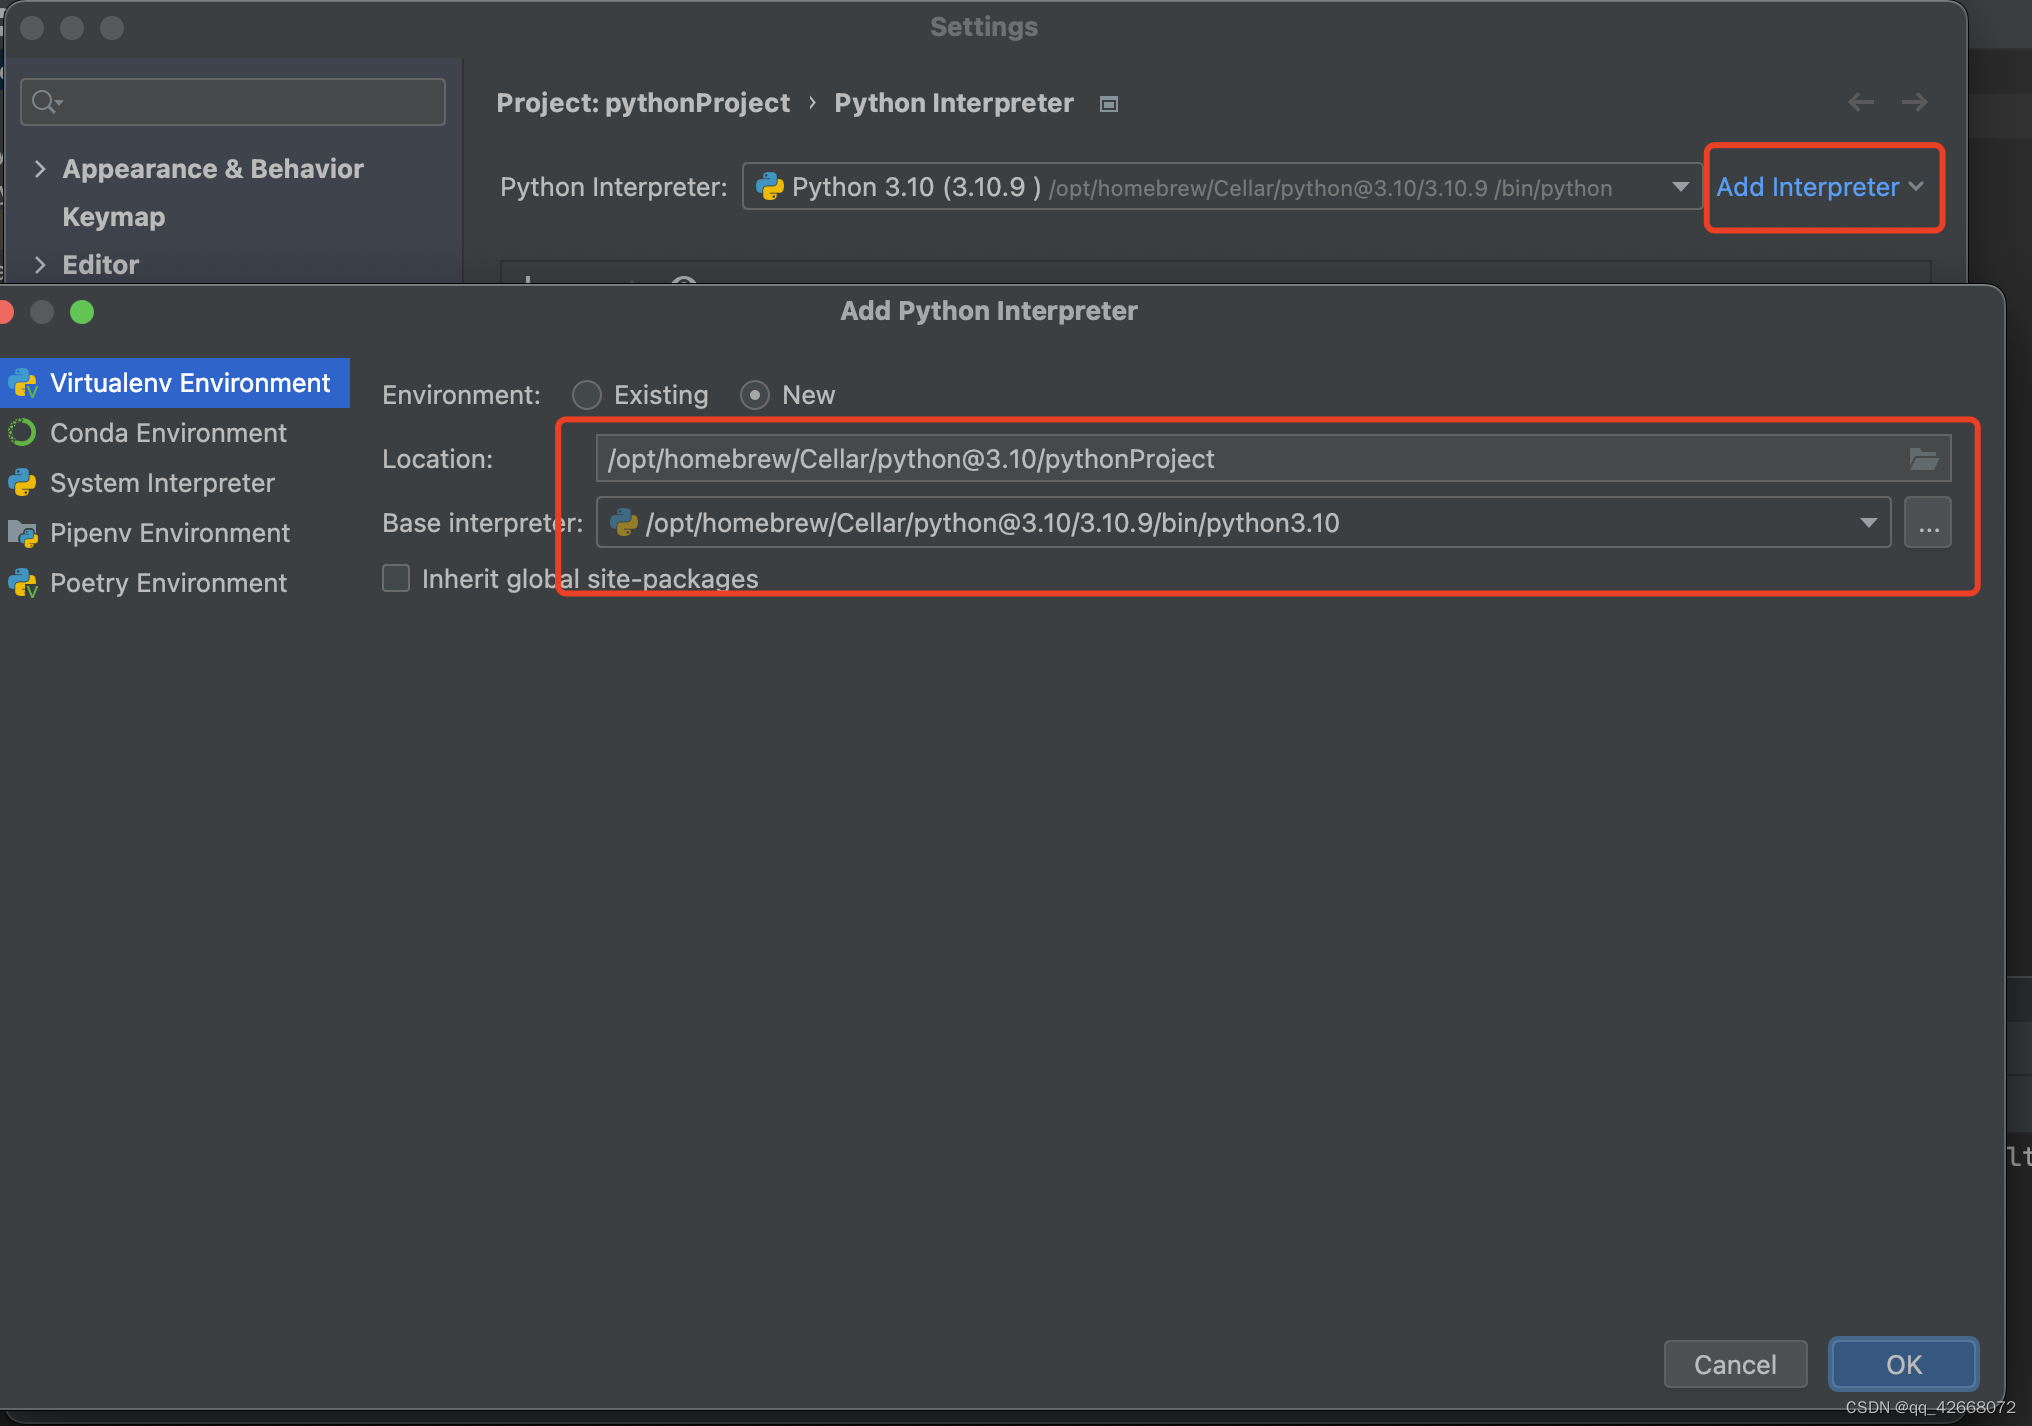Expand the Appearance & Behavior tree node
Viewport: 2032px width, 1426px height.
tap(40, 169)
